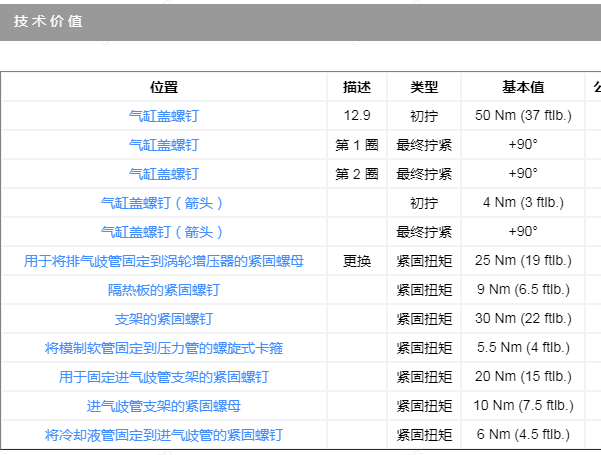Click the 位置 column header
601x455 pixels.
click(164, 87)
